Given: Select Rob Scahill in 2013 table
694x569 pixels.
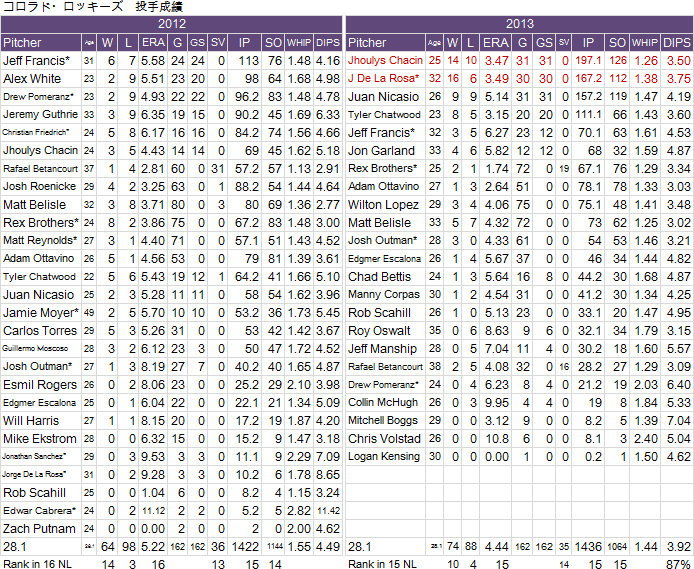Looking at the screenshot, I should pyautogui.click(x=379, y=313).
